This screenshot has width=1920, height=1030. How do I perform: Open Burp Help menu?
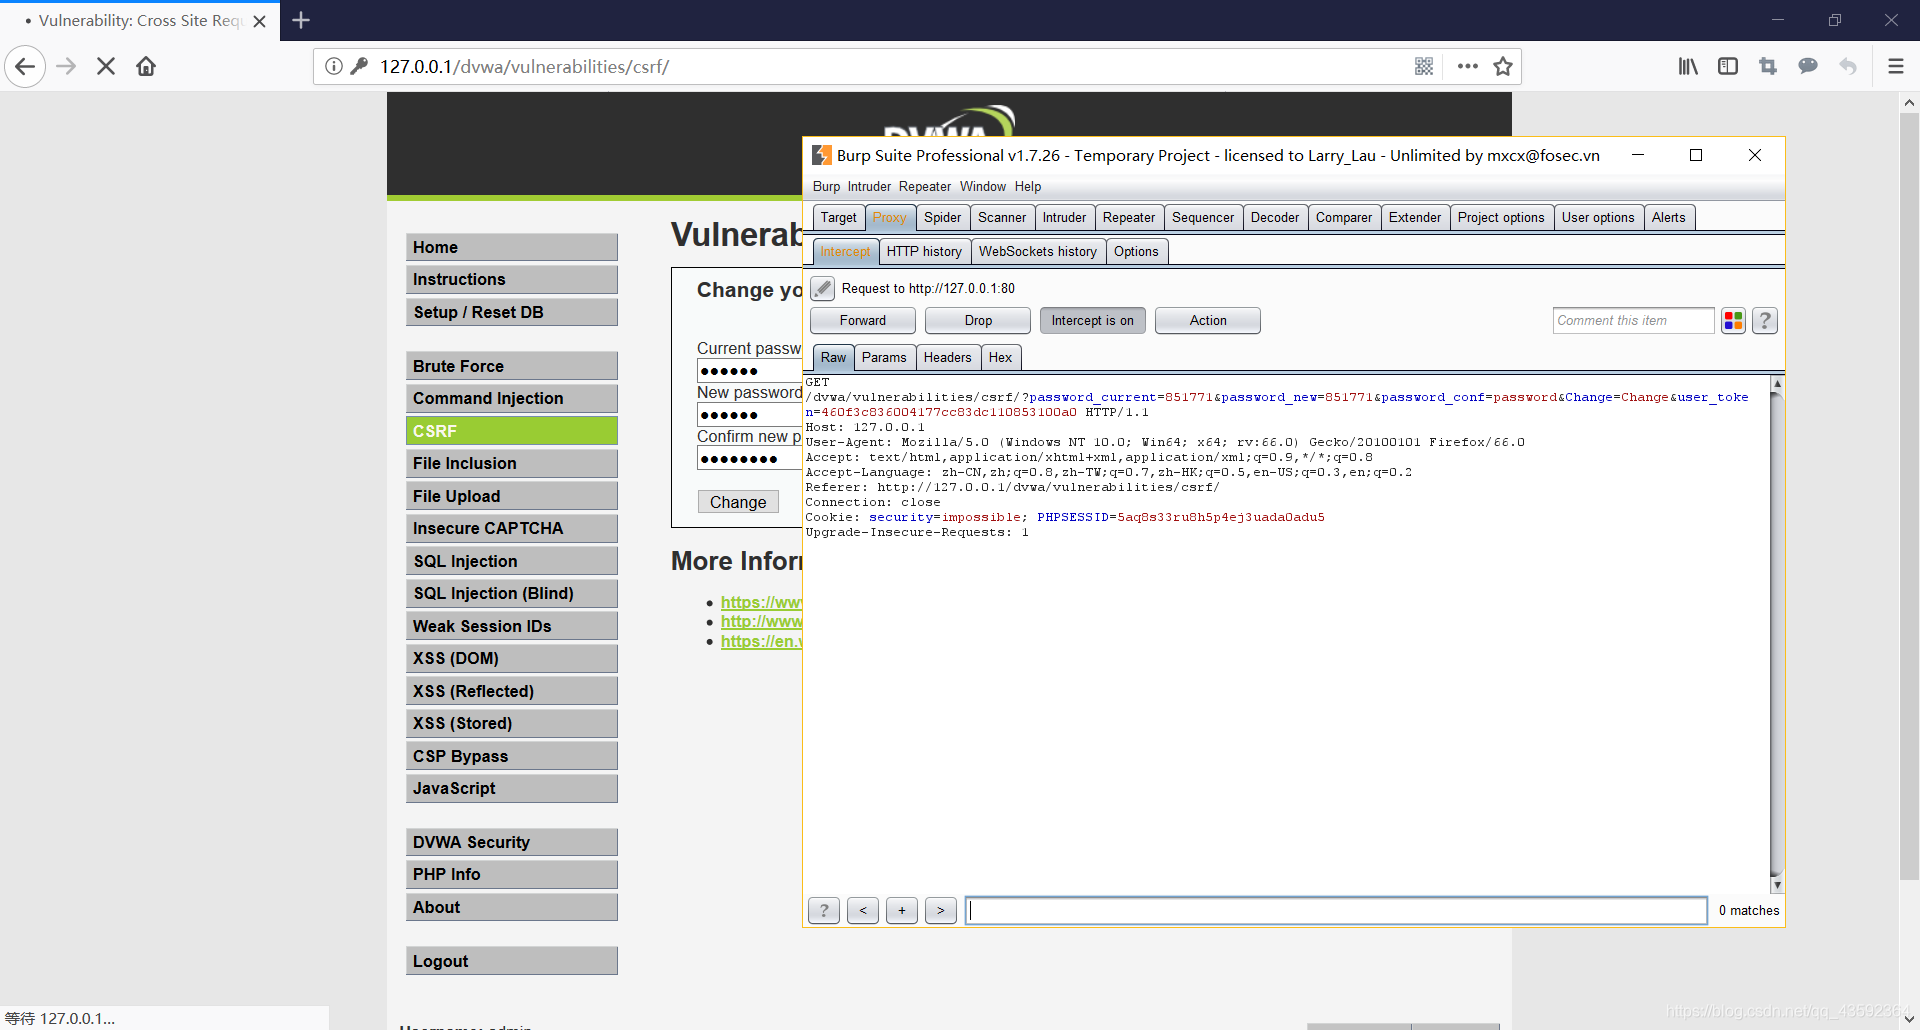[1028, 187]
